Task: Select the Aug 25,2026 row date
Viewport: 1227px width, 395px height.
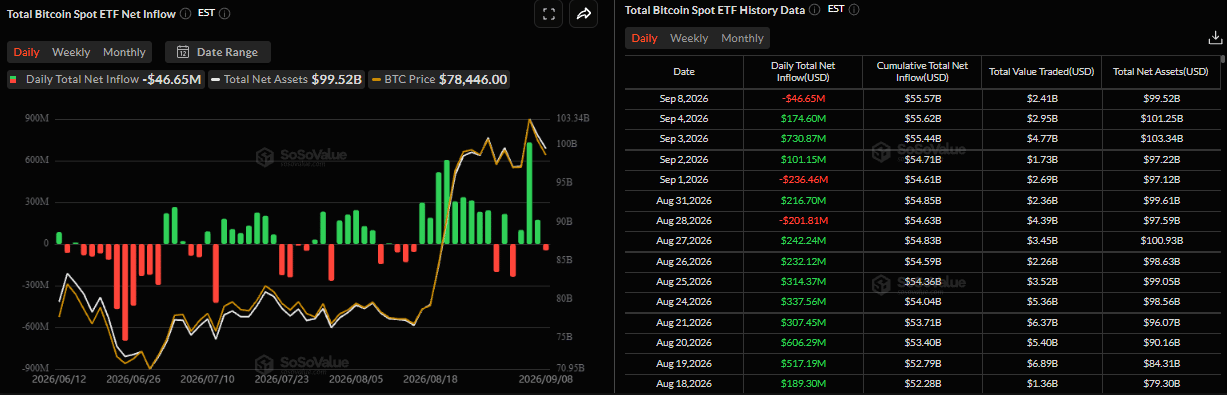Action: click(x=684, y=282)
